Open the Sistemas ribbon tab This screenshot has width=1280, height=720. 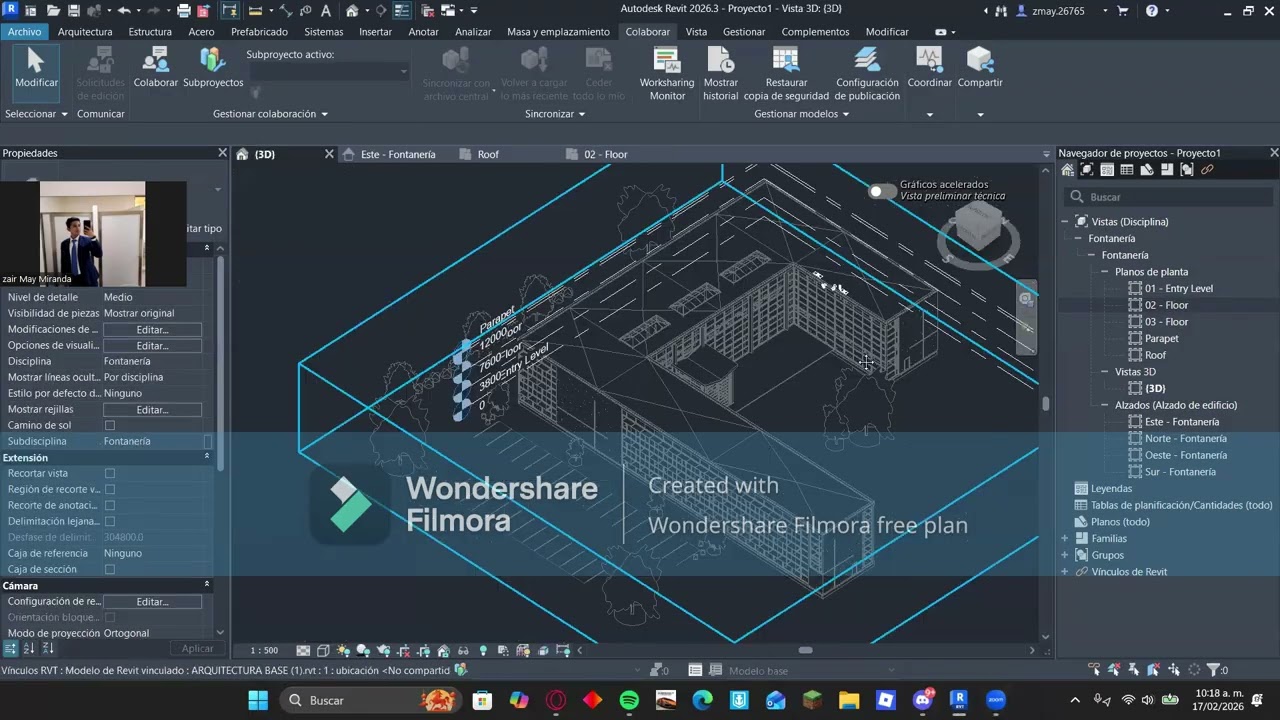(323, 32)
